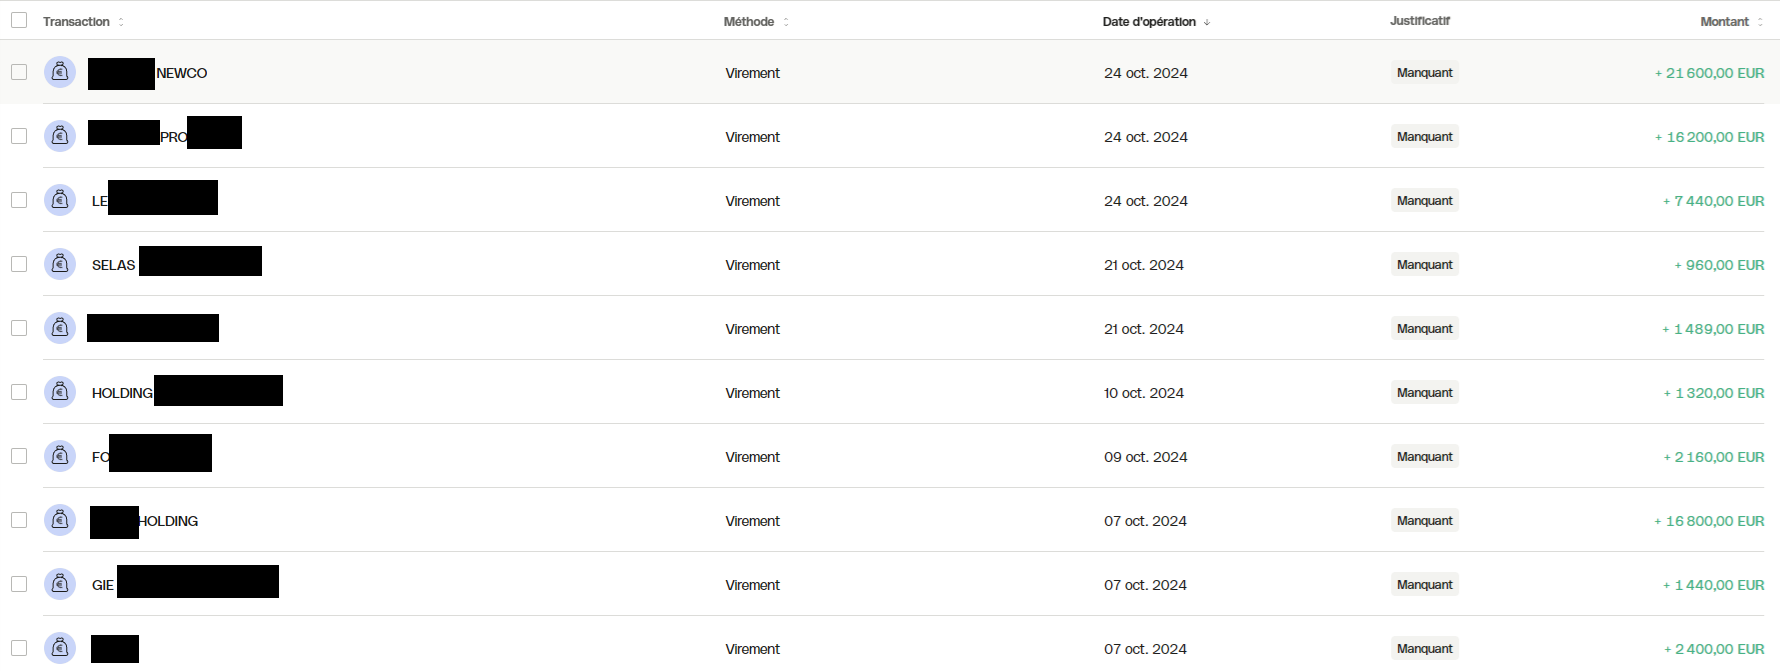Open the 1 320,00 EUR HOLDING transaction

tap(890, 392)
